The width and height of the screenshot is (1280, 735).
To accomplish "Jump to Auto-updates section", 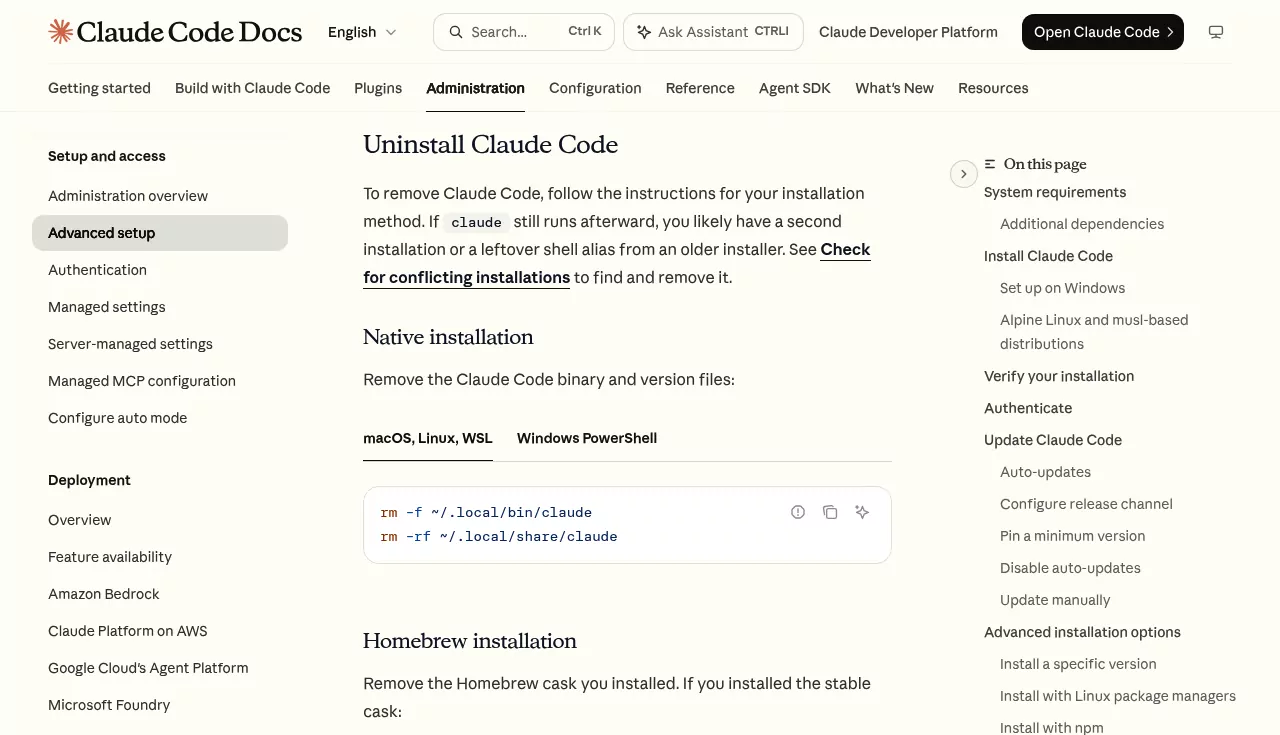I will pos(1045,472).
